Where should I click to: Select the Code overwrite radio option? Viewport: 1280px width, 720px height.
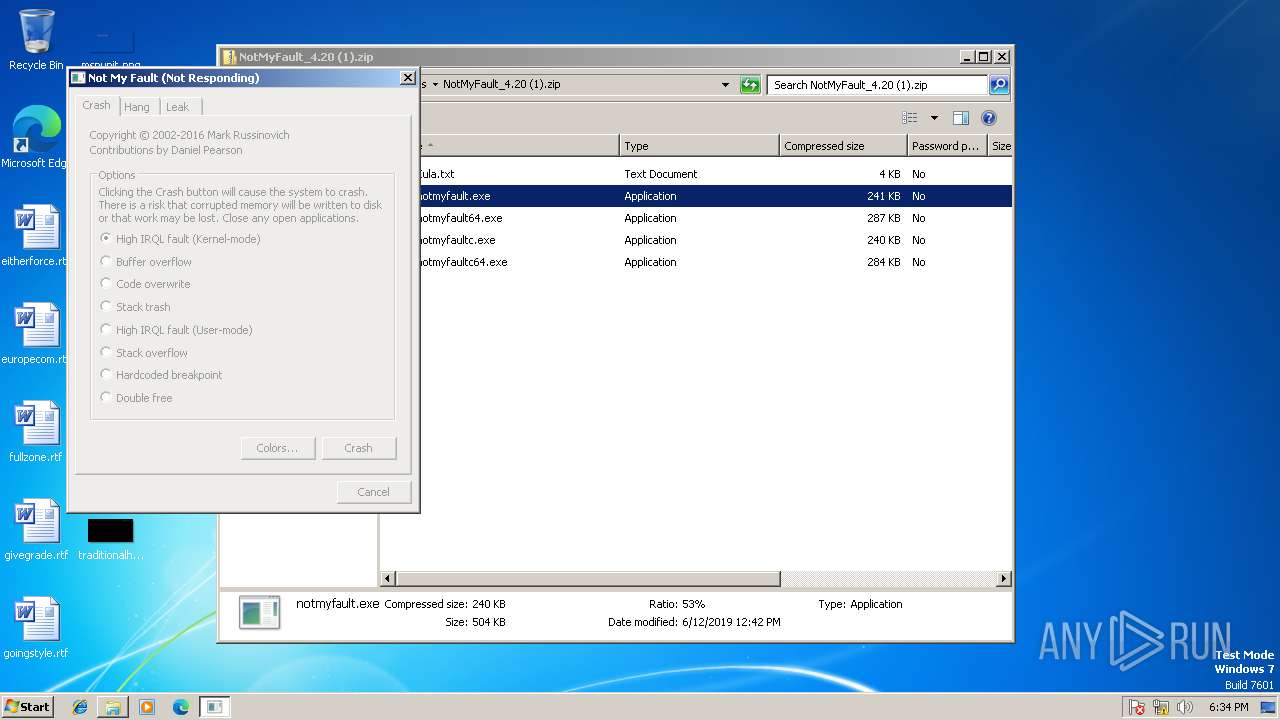pos(145,284)
